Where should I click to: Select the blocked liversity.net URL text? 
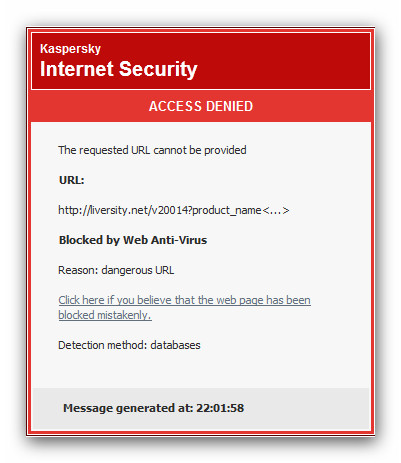(x=174, y=210)
